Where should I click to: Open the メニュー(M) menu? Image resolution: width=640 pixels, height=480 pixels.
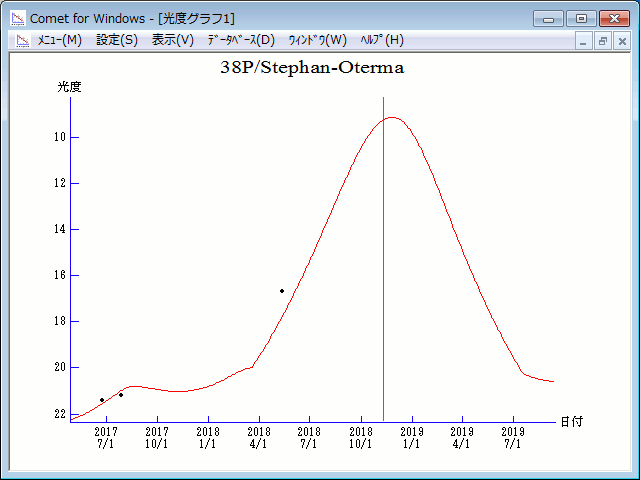(x=59, y=40)
